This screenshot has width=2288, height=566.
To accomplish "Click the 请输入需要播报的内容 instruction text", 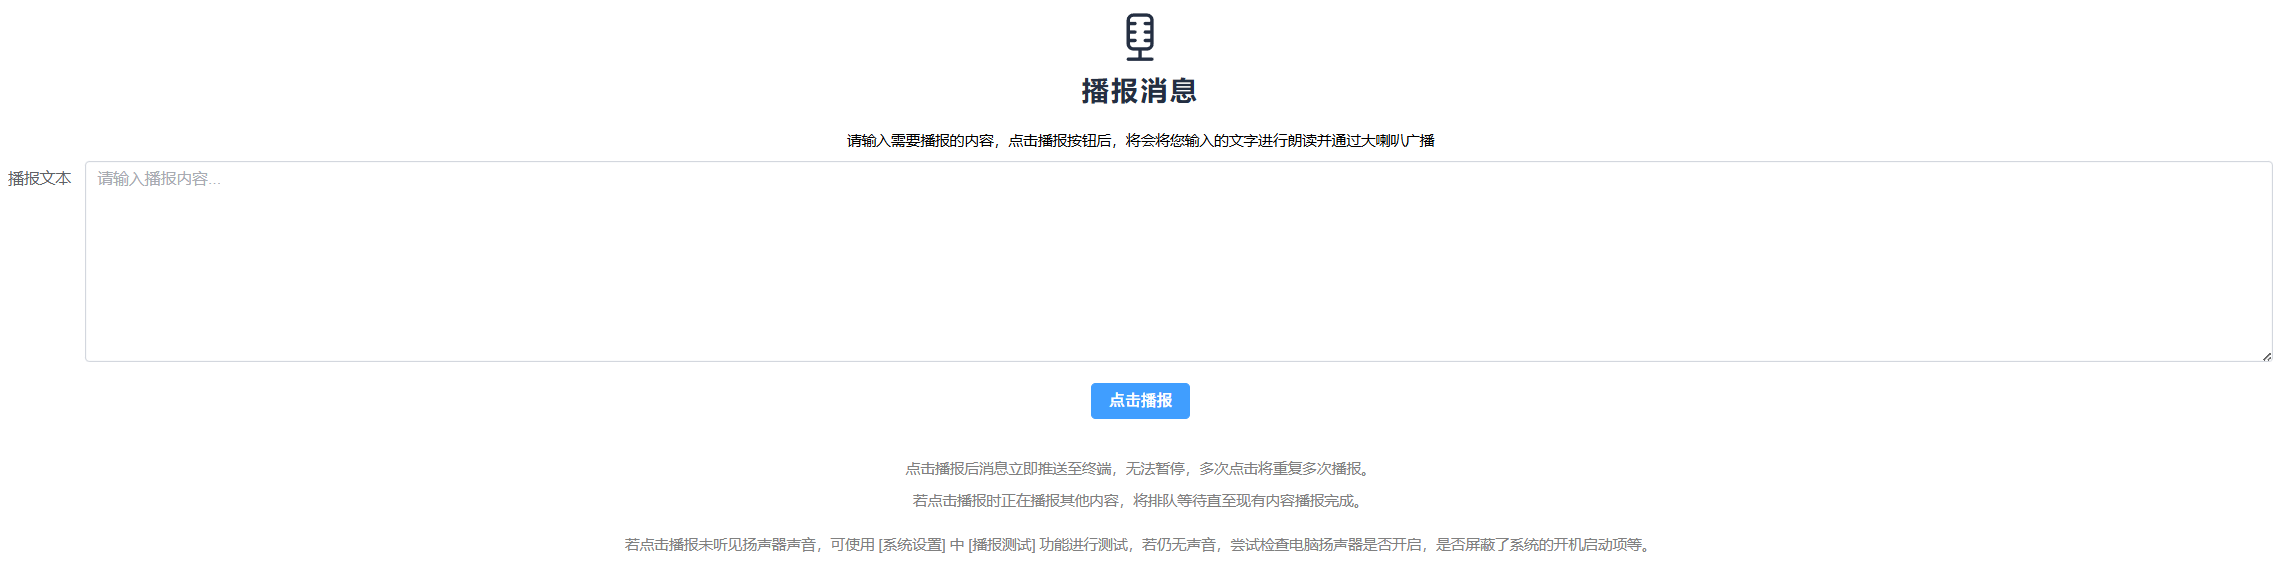I will pyautogui.click(x=920, y=141).
